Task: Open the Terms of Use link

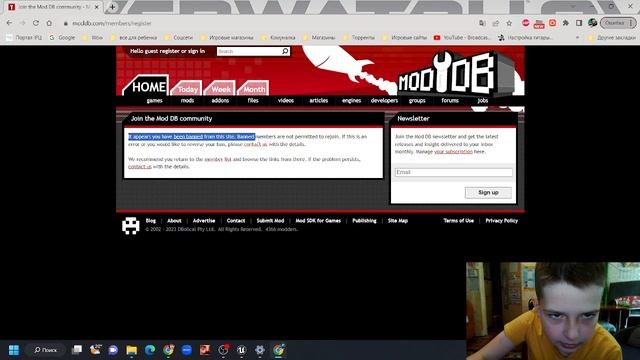Action: (458, 221)
